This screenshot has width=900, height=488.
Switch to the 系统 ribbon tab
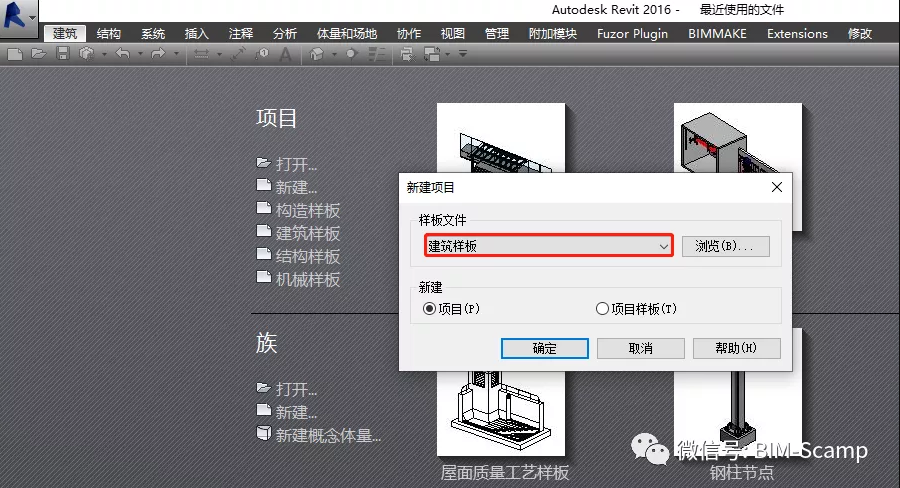pos(153,33)
